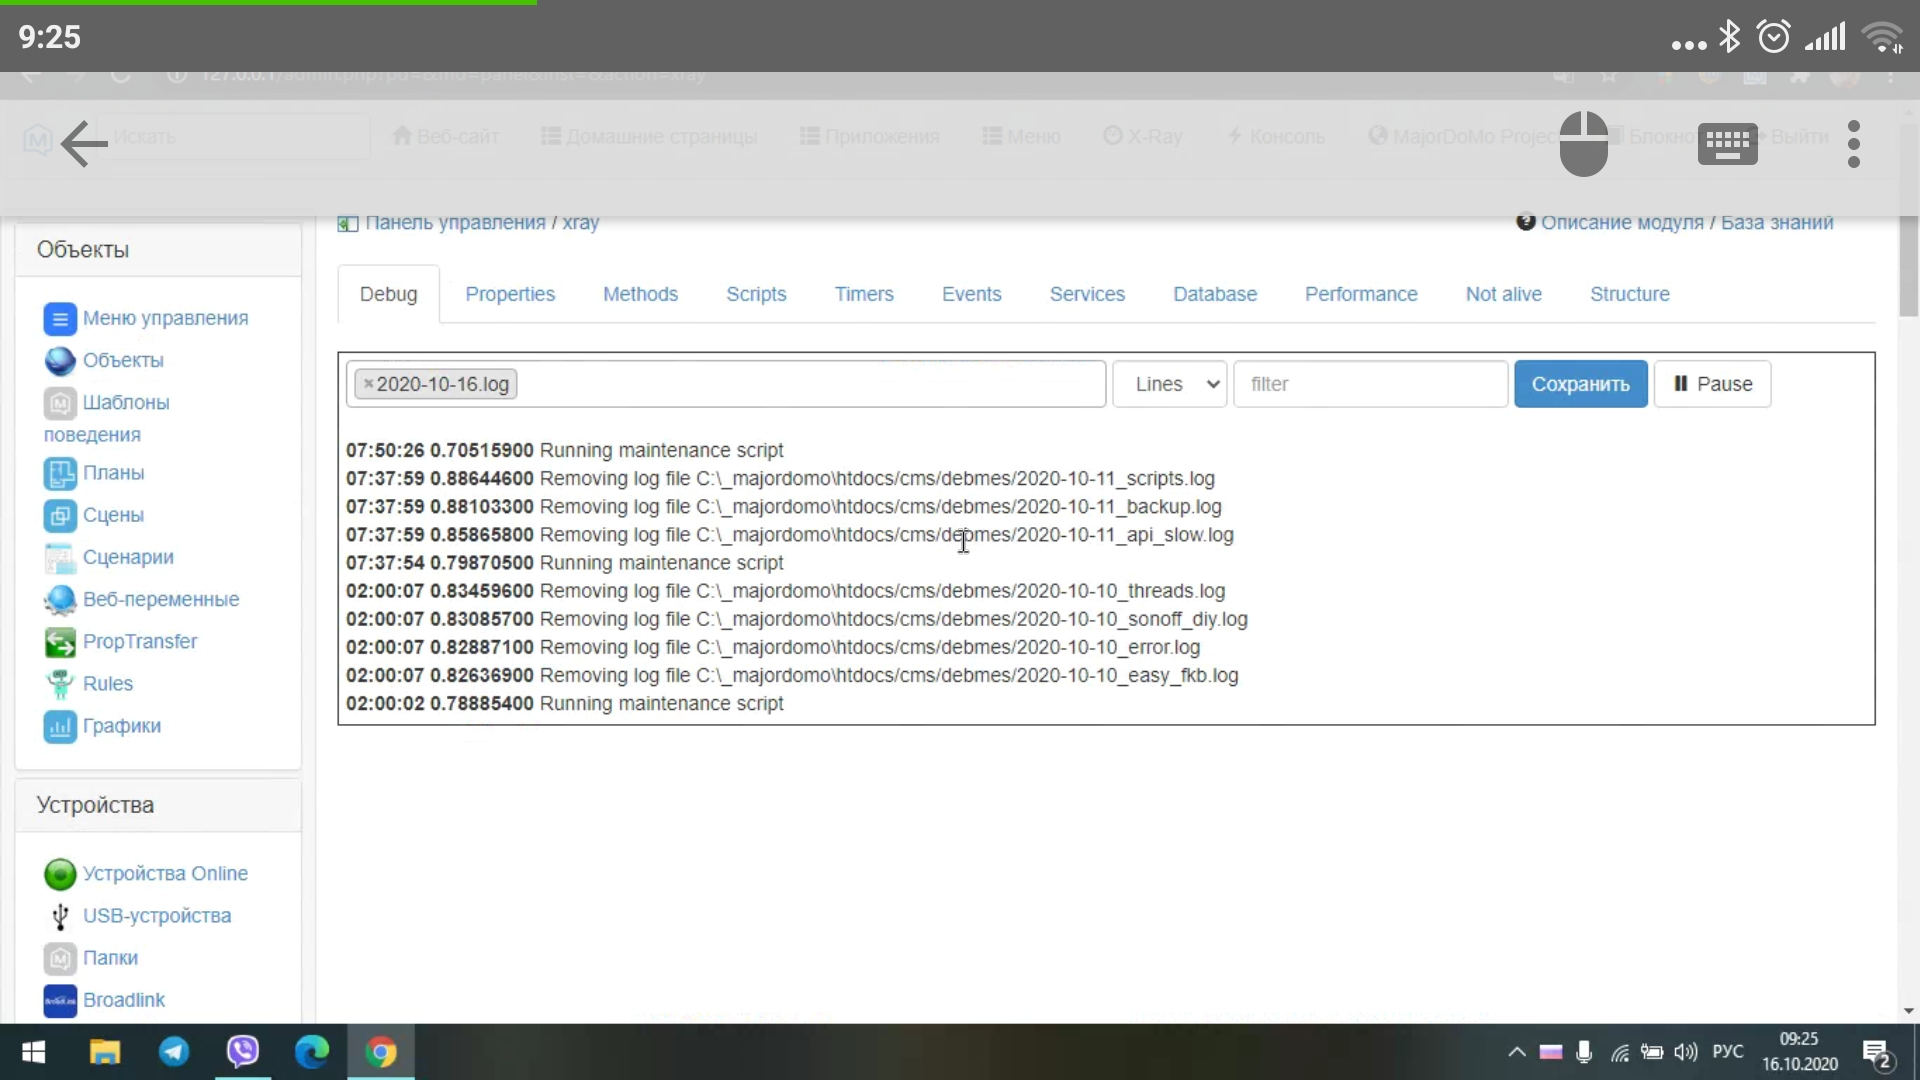Viewport: 1920px width, 1080px height.
Task: Select the PropTransfer sidebar item
Action: tap(140, 641)
